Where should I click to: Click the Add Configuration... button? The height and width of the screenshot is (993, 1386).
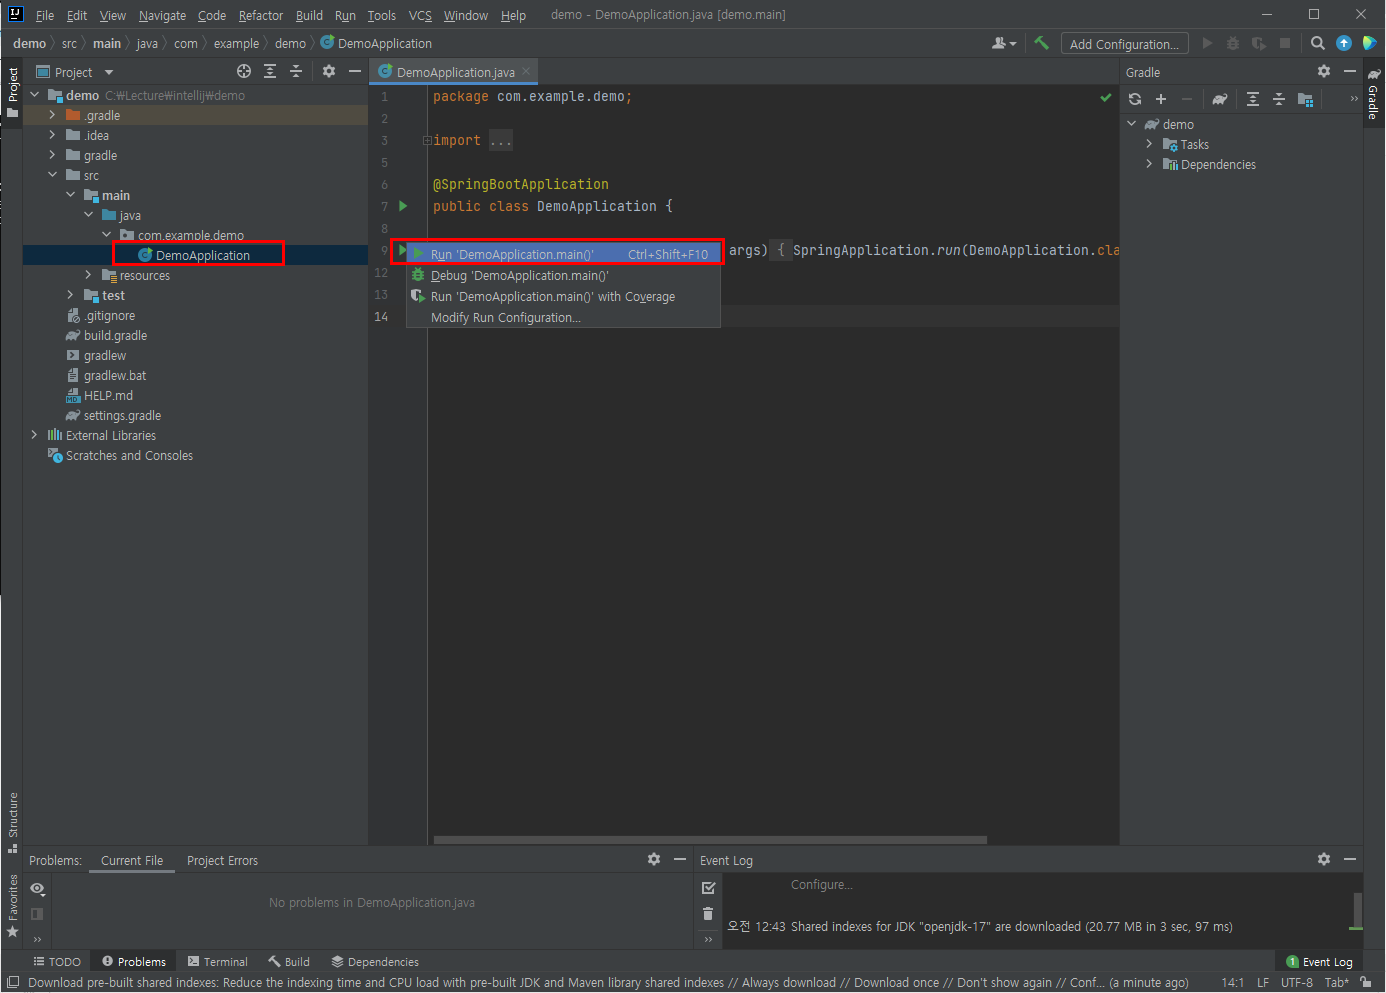pyautogui.click(x=1124, y=43)
